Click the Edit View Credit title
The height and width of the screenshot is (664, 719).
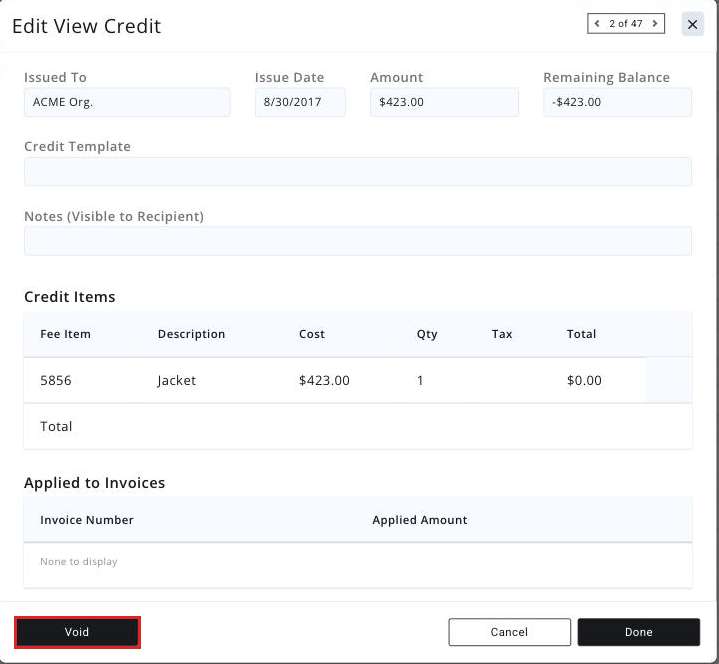coord(87,26)
